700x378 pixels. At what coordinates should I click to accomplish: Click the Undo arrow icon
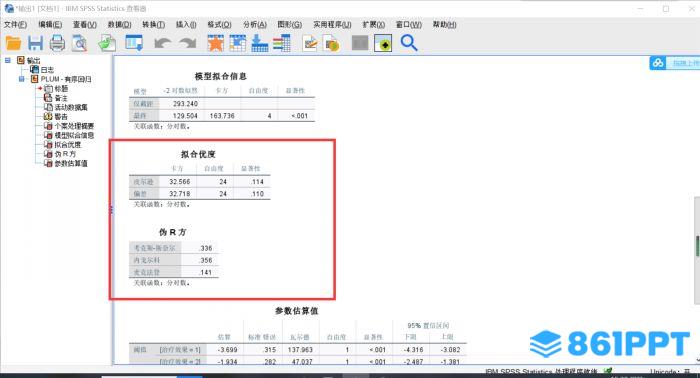tap(162, 43)
